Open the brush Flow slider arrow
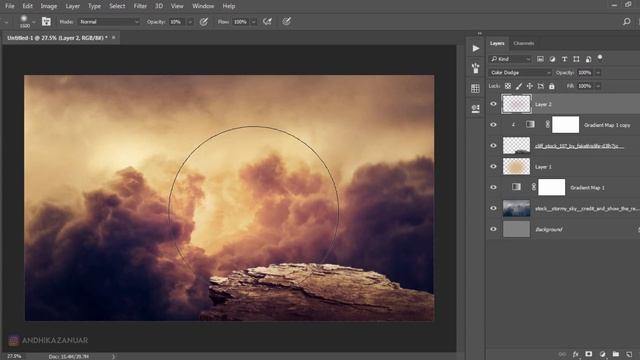Image resolution: width=640 pixels, height=360 pixels. pyautogui.click(x=253, y=22)
